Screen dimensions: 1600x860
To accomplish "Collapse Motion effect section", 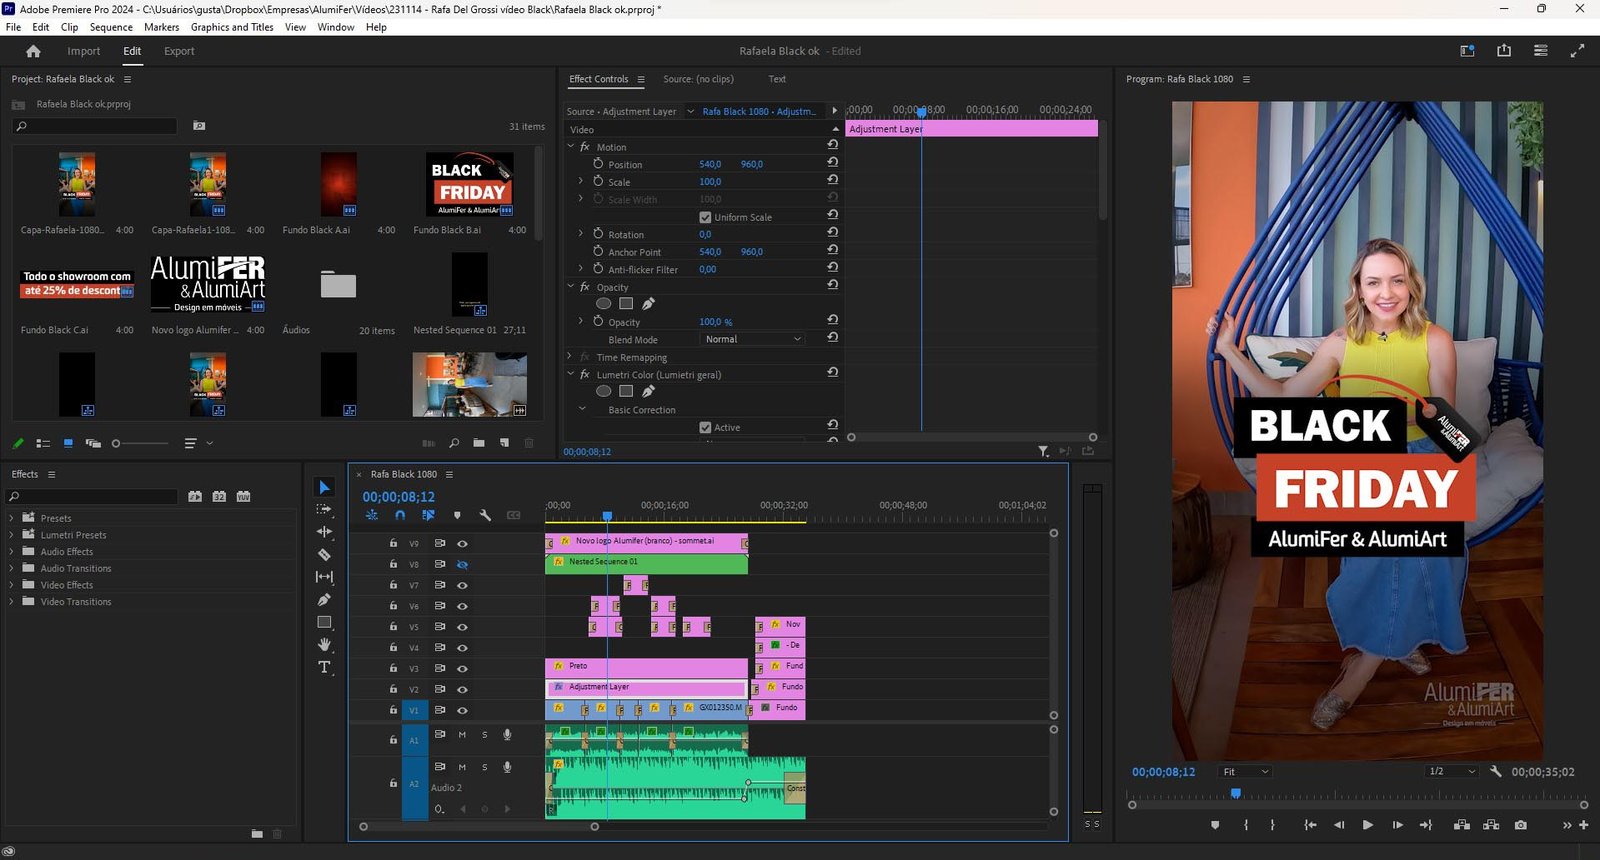I will coord(571,147).
